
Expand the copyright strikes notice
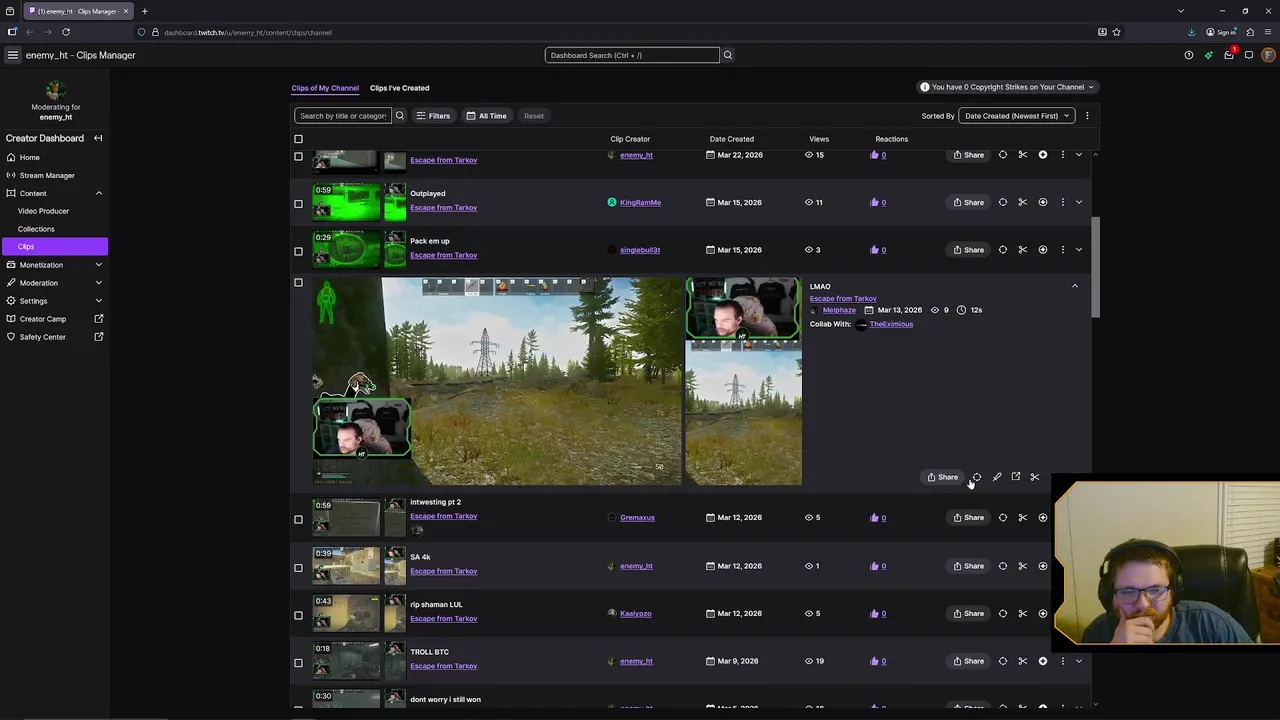1008,87
